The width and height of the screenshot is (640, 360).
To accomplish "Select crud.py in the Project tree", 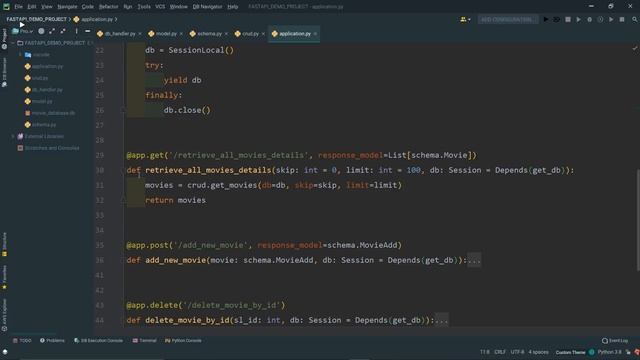I will pos(36,78).
